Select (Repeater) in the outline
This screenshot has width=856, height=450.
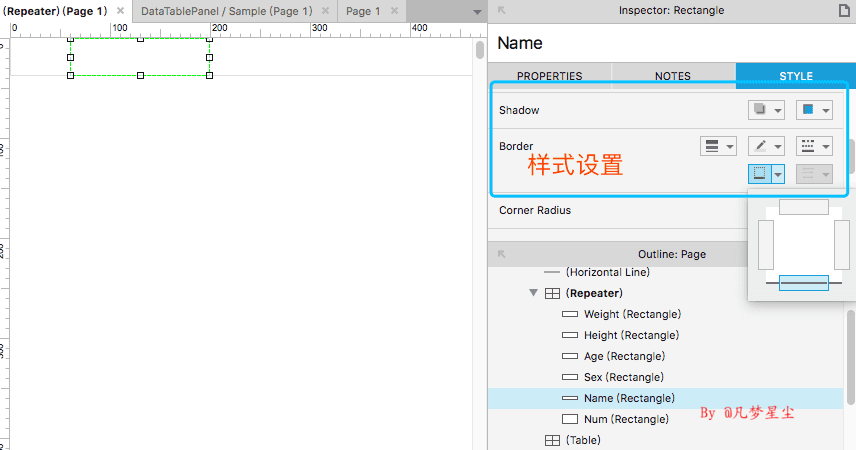[x=594, y=293]
